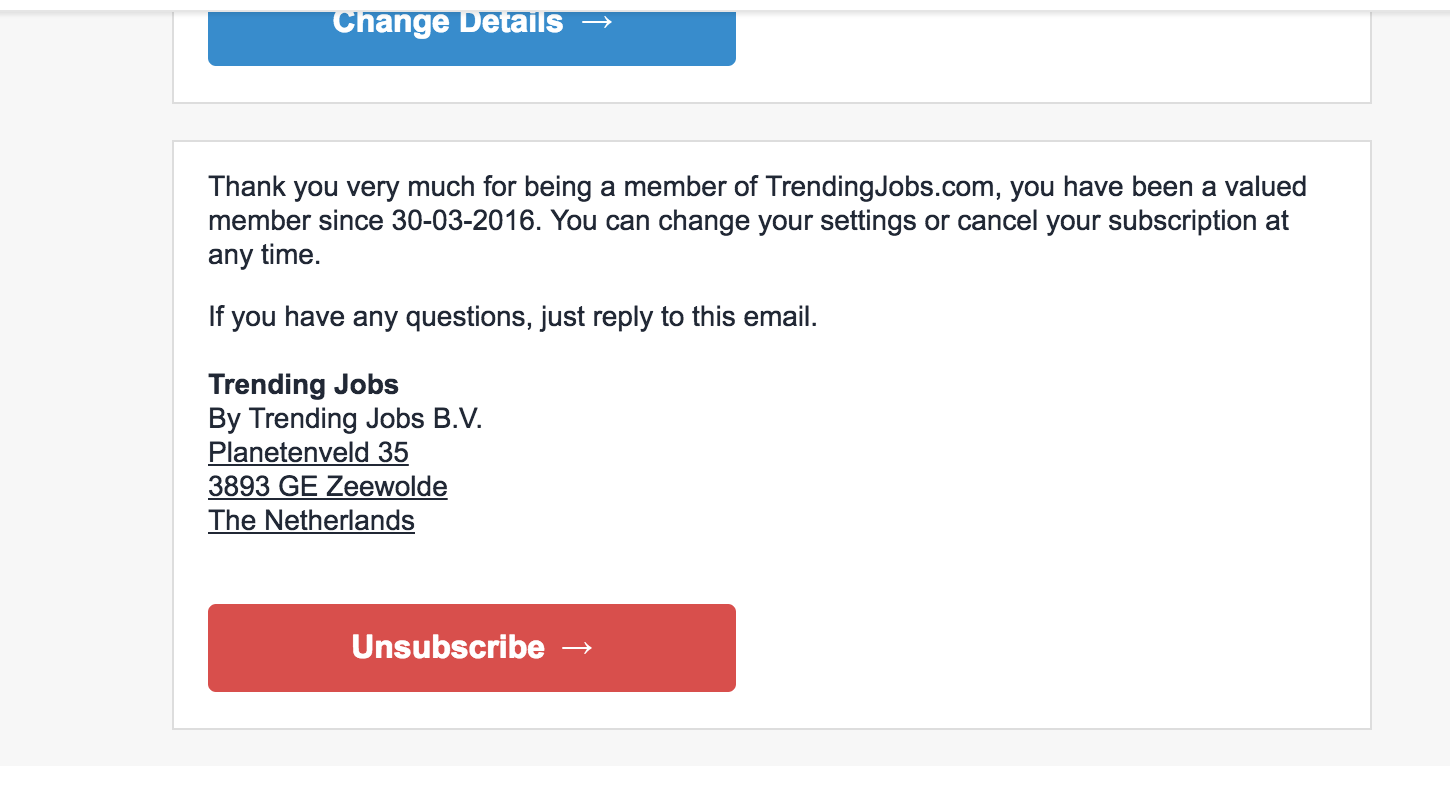
Task: Click the By Trending Jobs B.V. line
Action: point(345,419)
